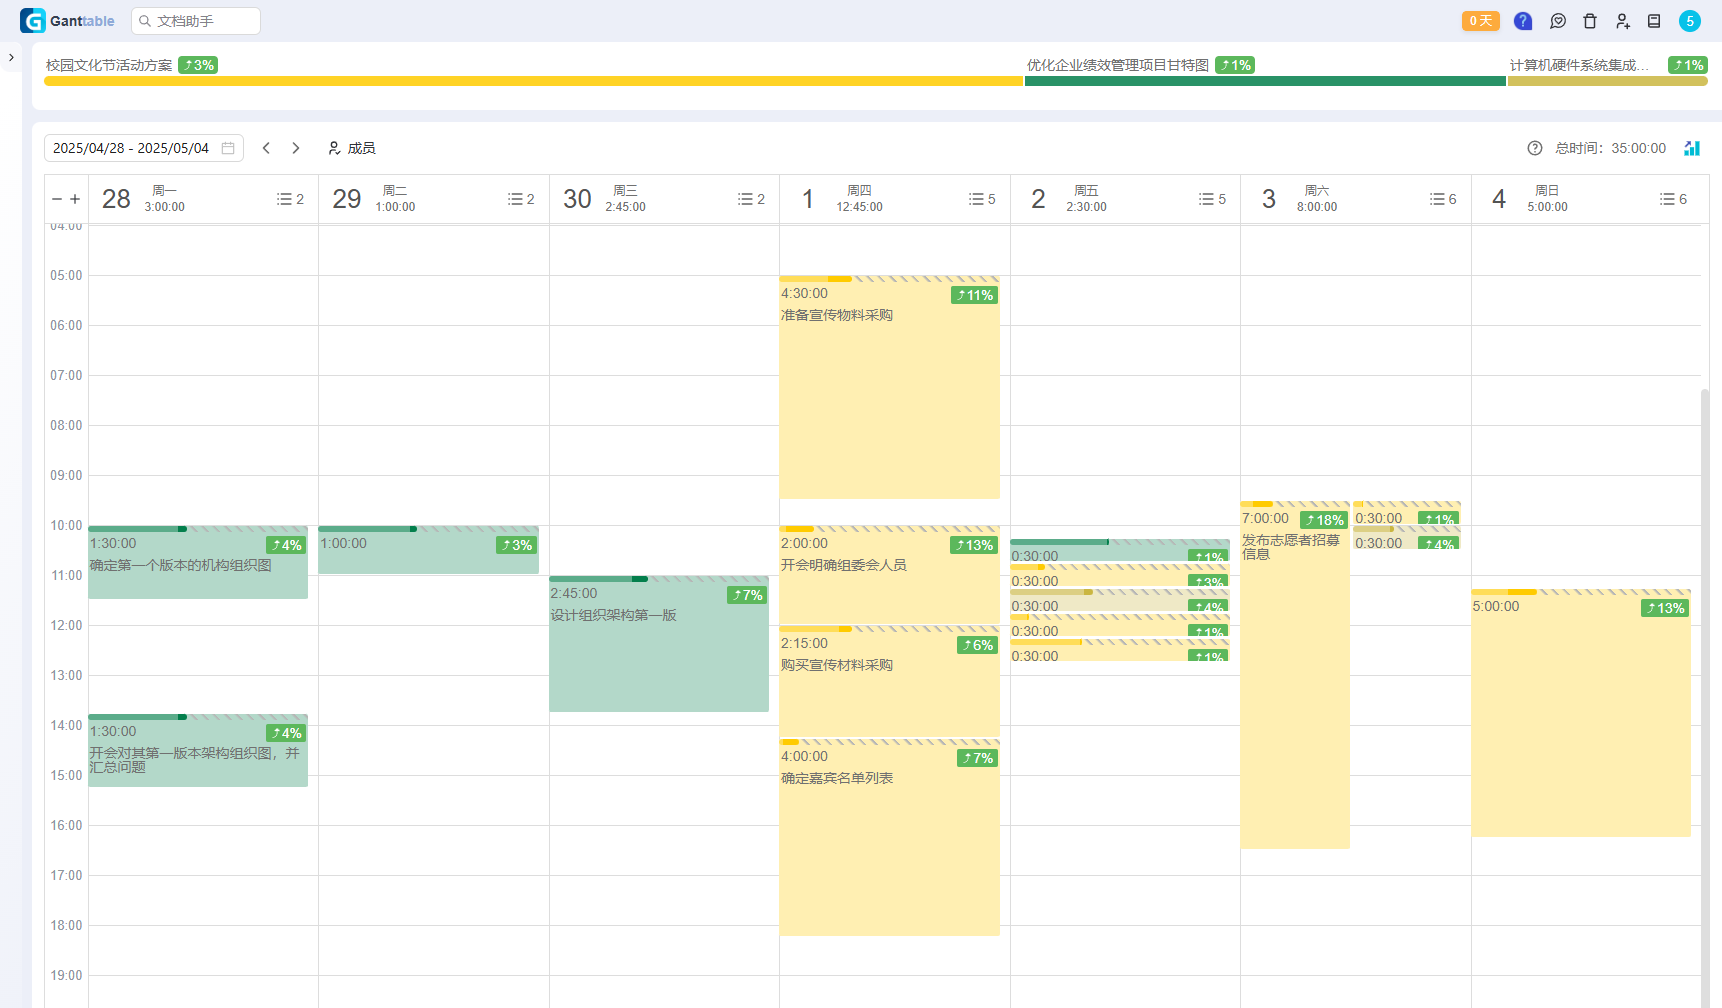Image resolution: width=1722 pixels, height=1008 pixels.
Task: Go to the next week arrow
Action: pyautogui.click(x=296, y=148)
